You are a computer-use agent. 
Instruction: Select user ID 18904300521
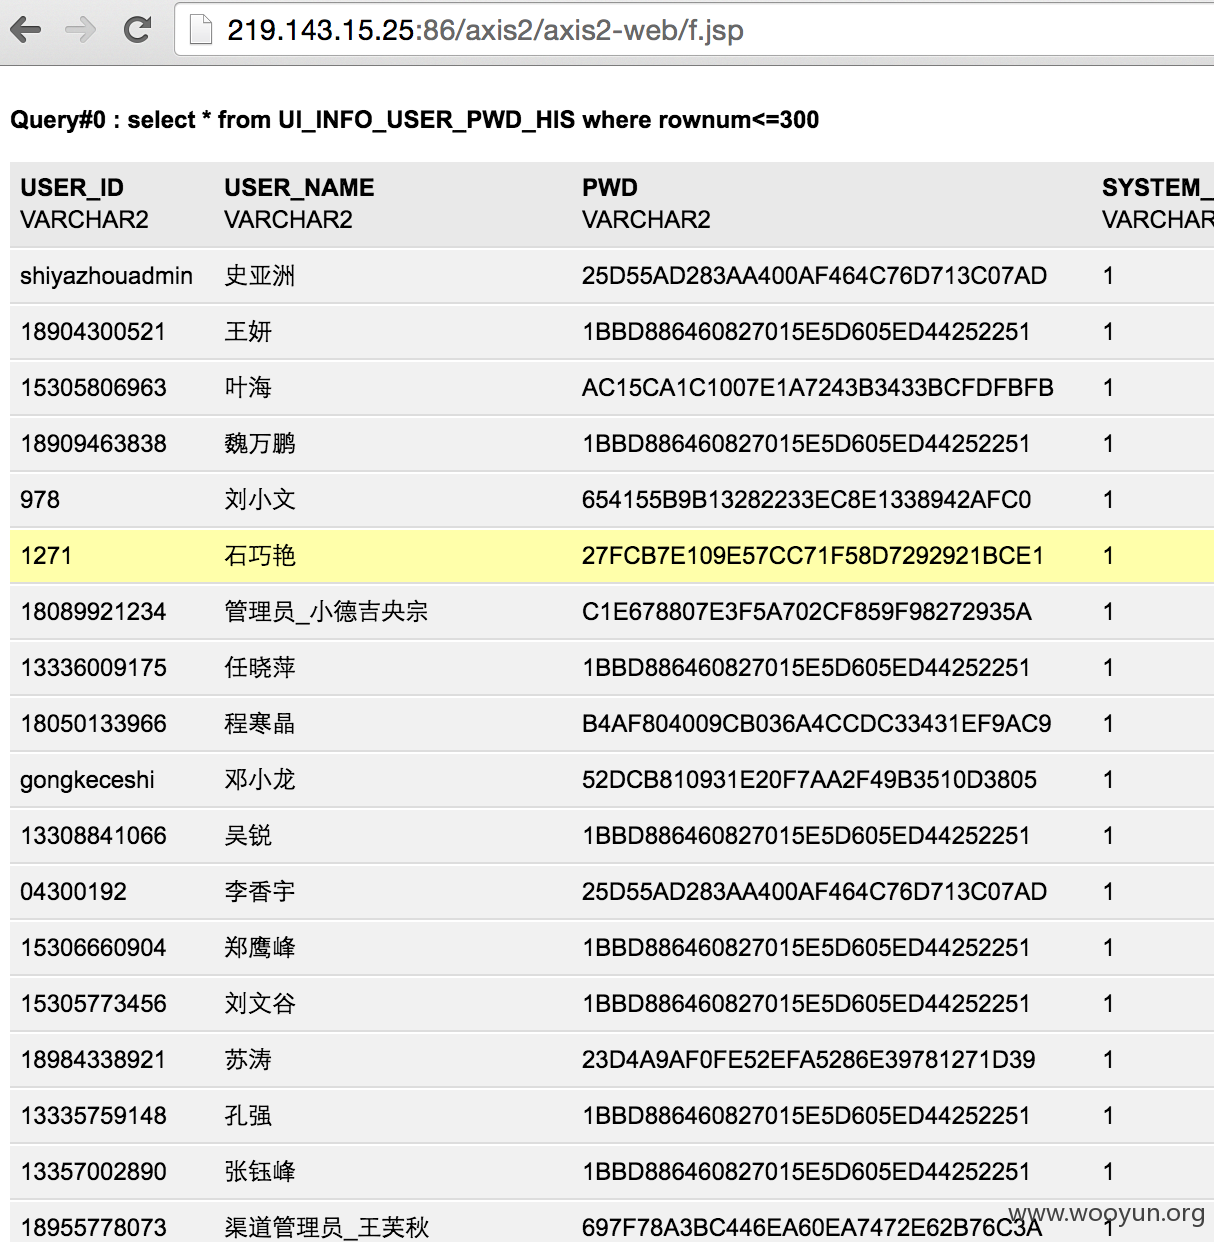coord(93,332)
